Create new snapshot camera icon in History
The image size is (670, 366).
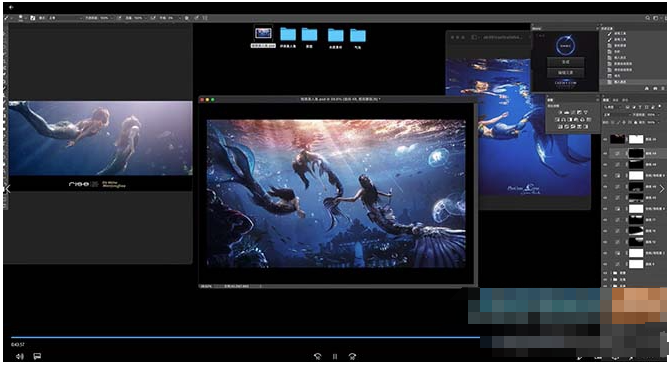[655, 88]
